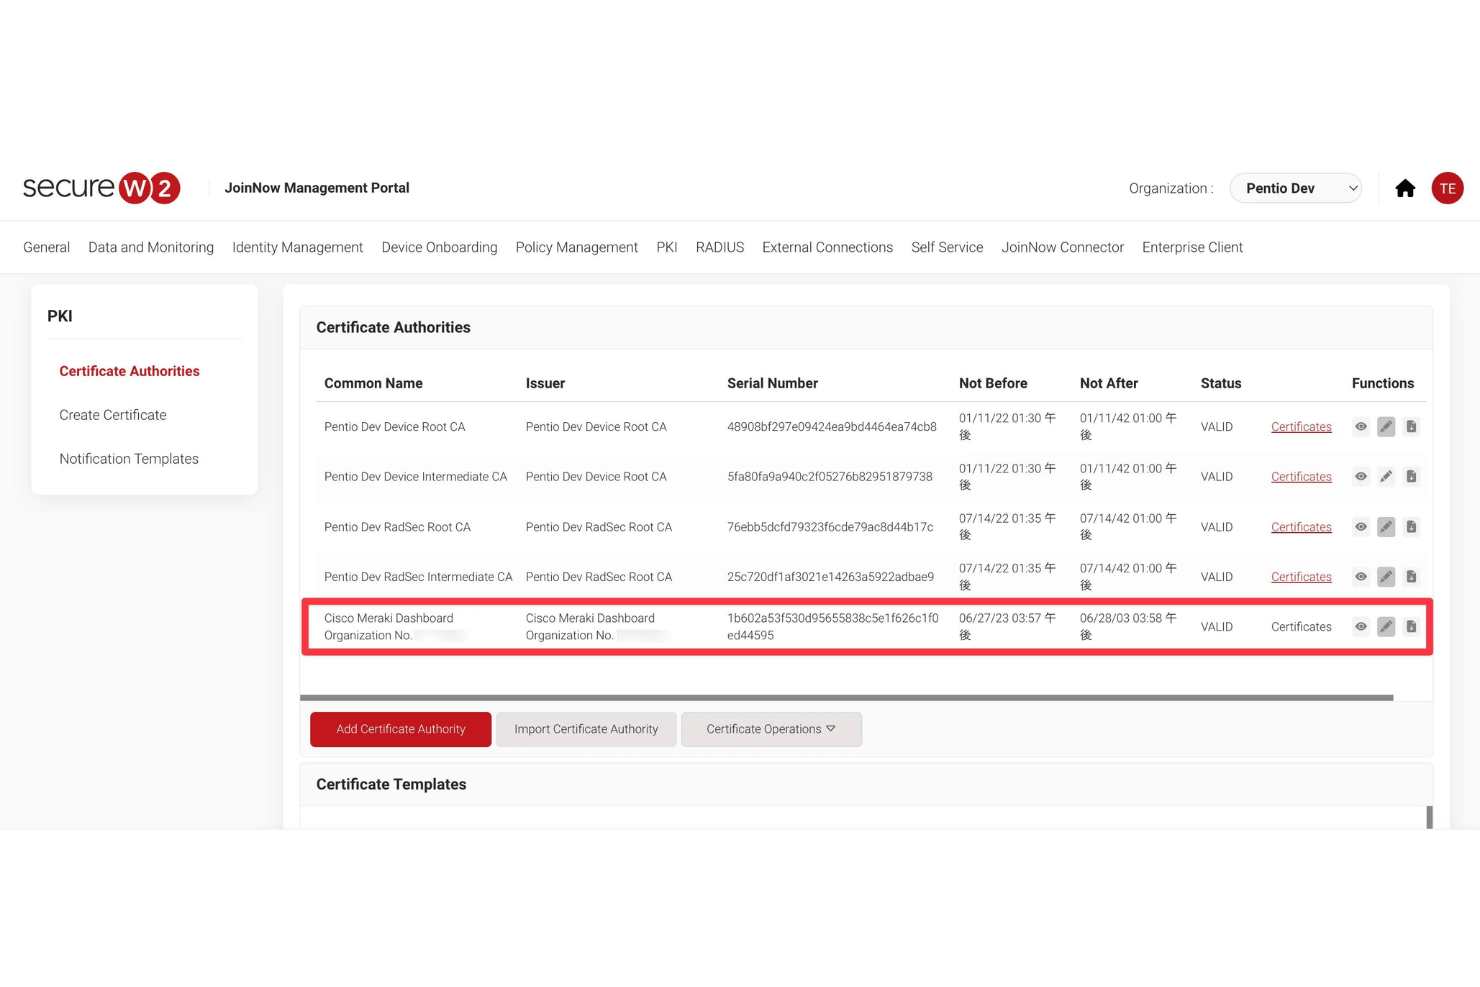Select serial number 5fa80fa9a940c2f05276b82951879738
This screenshot has height=987, width=1480.
829,477
